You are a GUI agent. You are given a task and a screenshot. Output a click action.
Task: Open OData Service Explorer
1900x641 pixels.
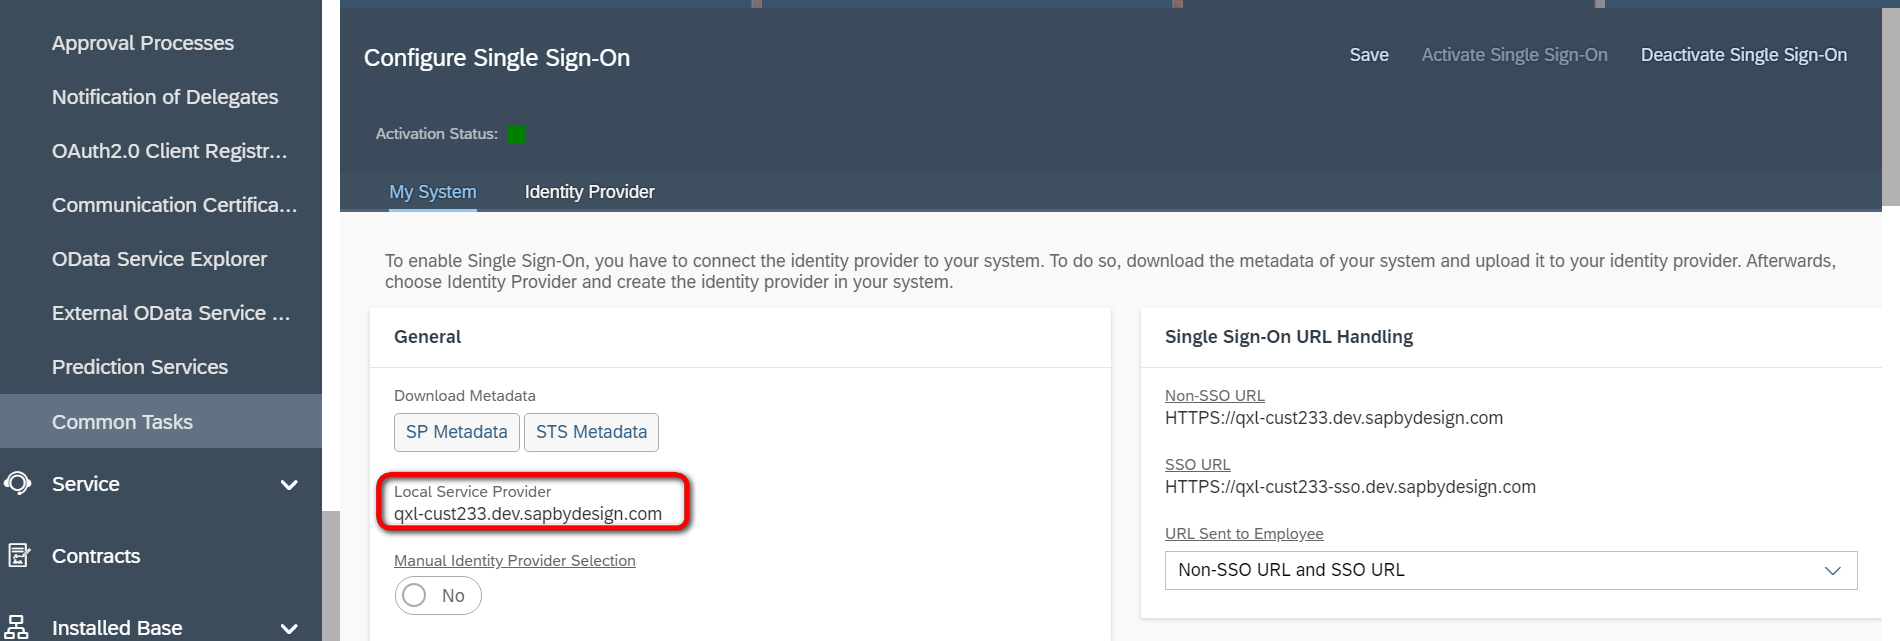point(159,259)
